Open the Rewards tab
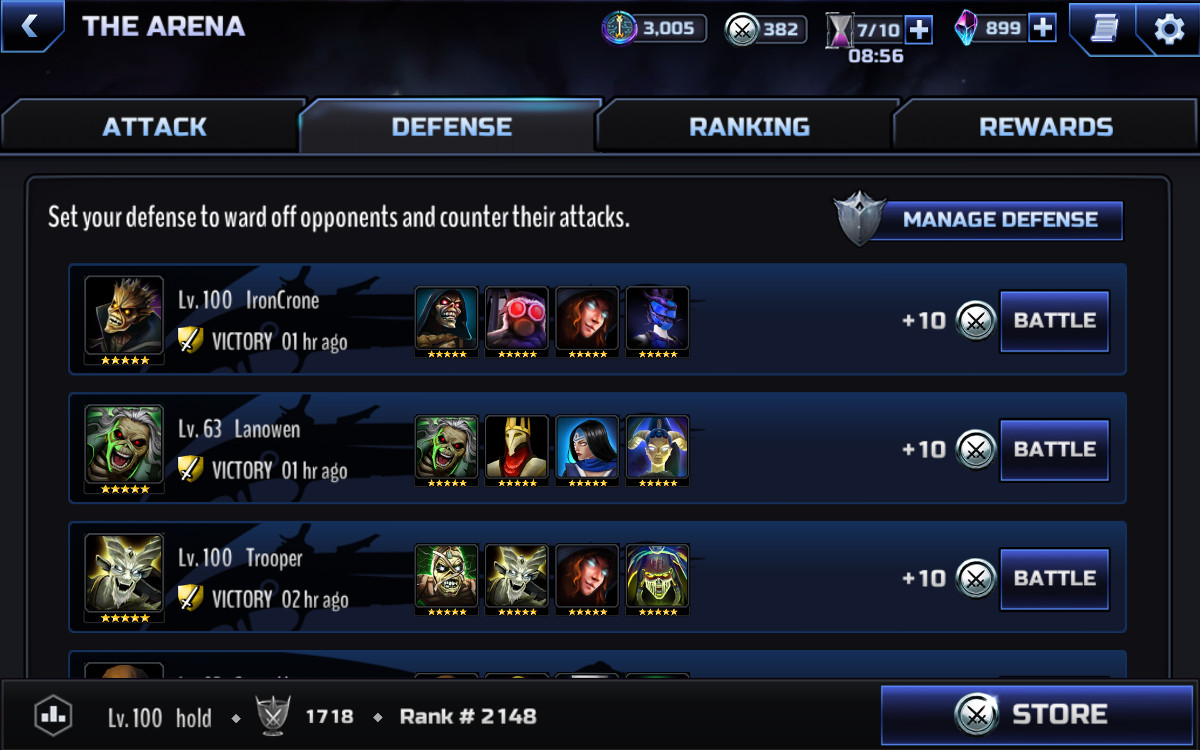The height and width of the screenshot is (750, 1200). click(1046, 126)
